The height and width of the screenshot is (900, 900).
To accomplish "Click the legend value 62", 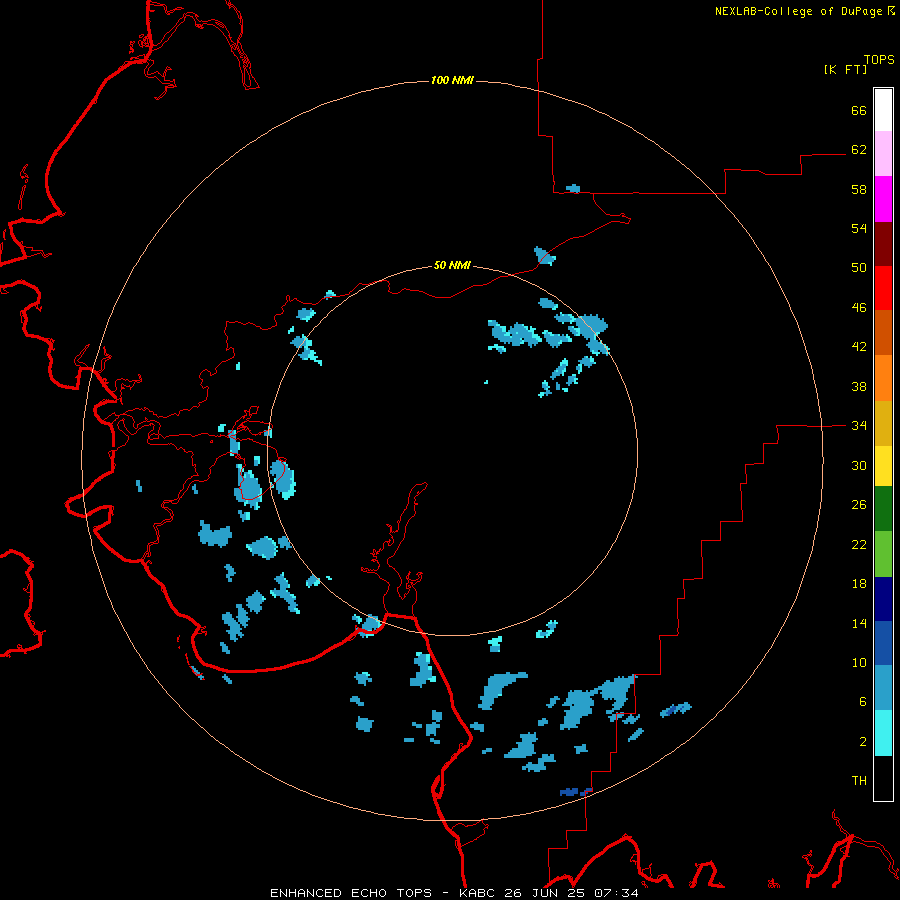I will coord(859,150).
